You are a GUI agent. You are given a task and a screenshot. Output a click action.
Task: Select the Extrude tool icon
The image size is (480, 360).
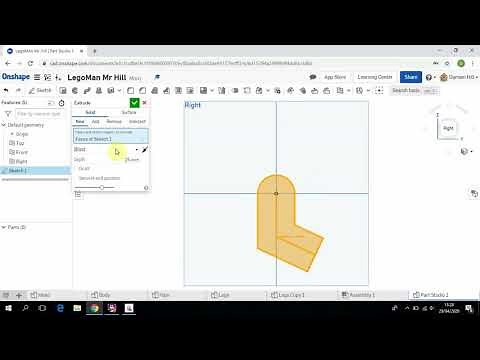point(63,90)
